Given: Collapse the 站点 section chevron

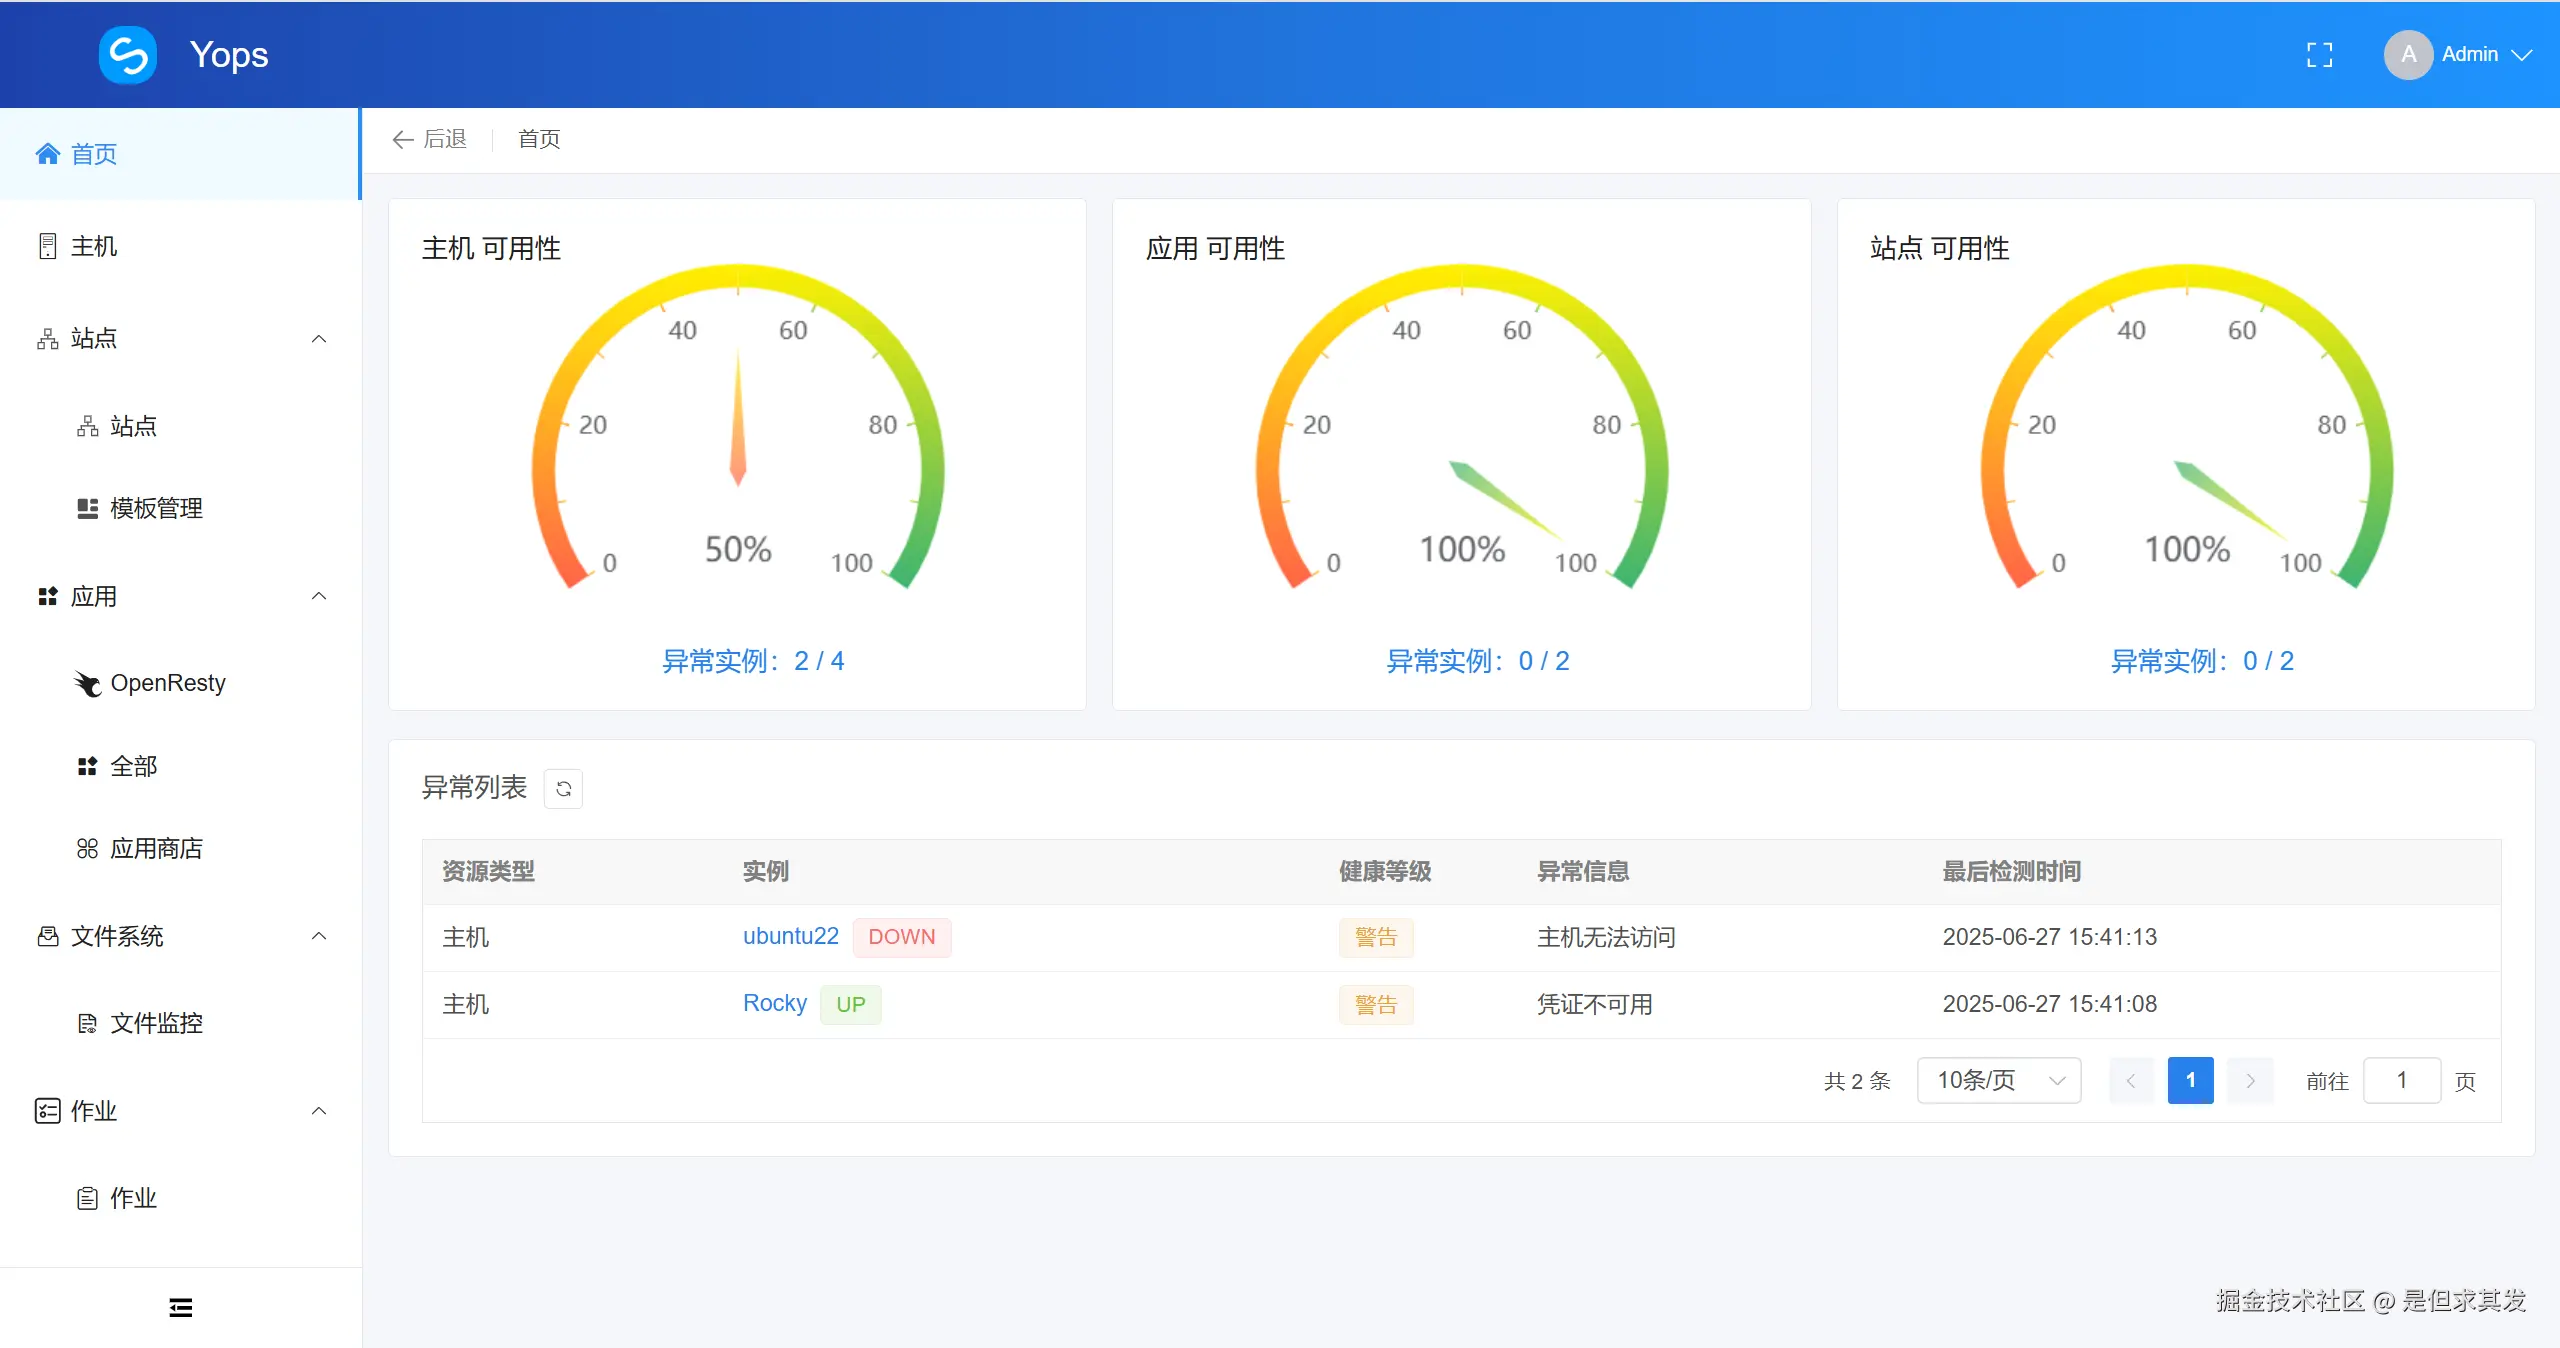Looking at the screenshot, I should point(318,339).
